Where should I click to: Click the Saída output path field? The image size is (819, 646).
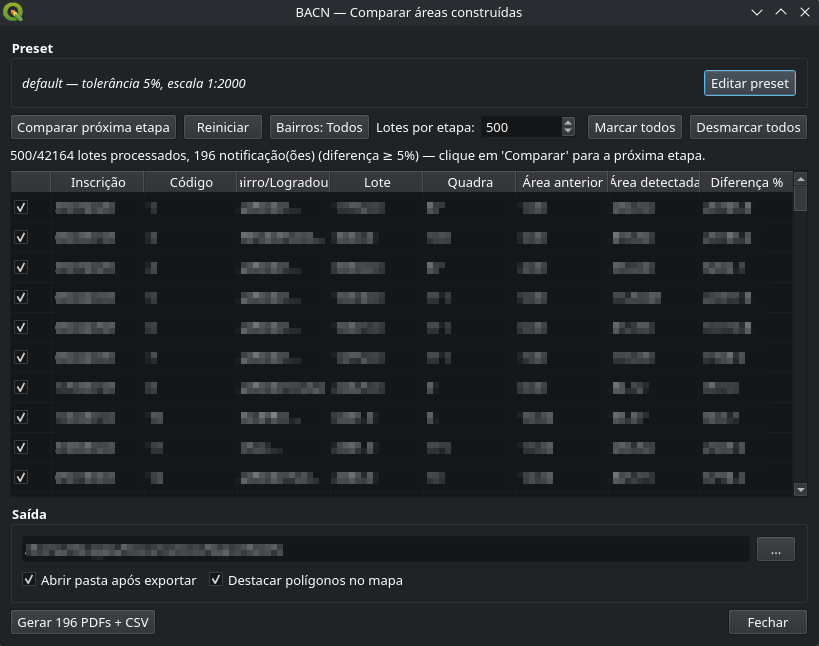click(385, 549)
